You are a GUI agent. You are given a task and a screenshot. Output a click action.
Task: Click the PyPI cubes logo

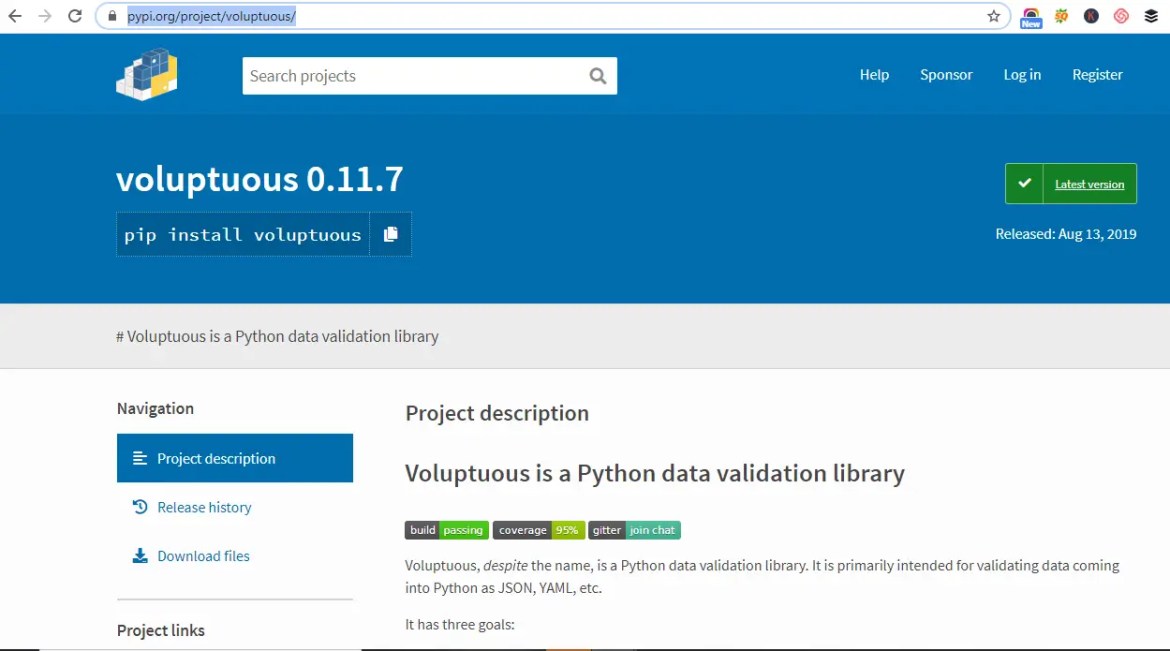click(x=147, y=74)
